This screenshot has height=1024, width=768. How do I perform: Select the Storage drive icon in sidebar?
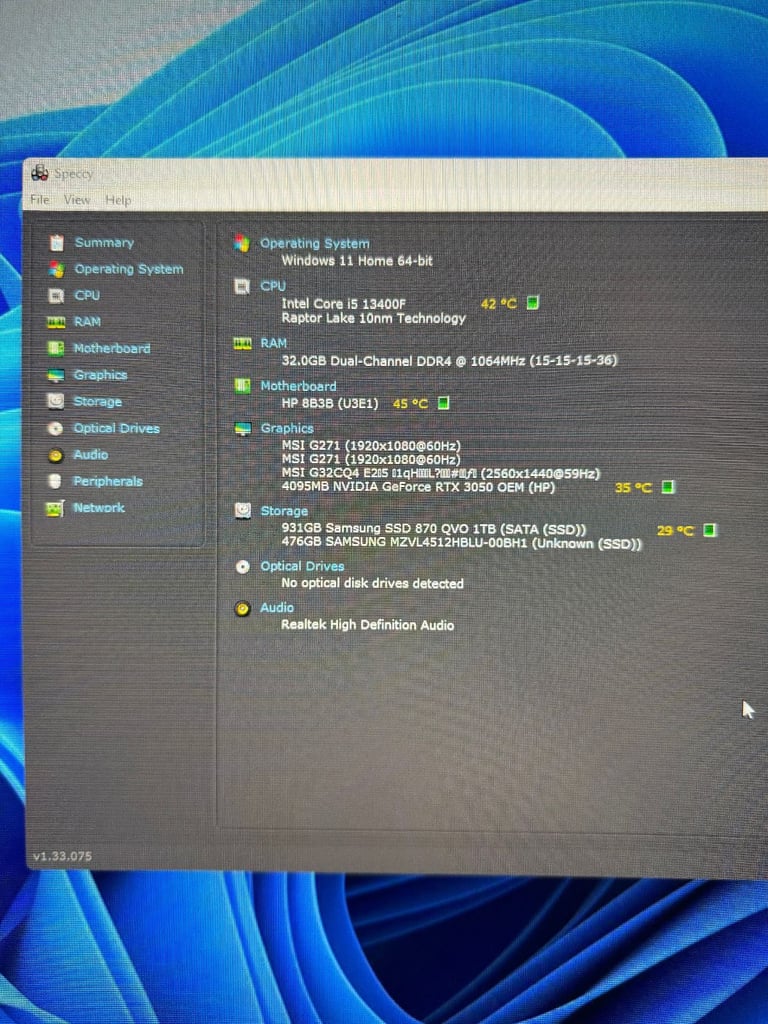tap(56, 401)
